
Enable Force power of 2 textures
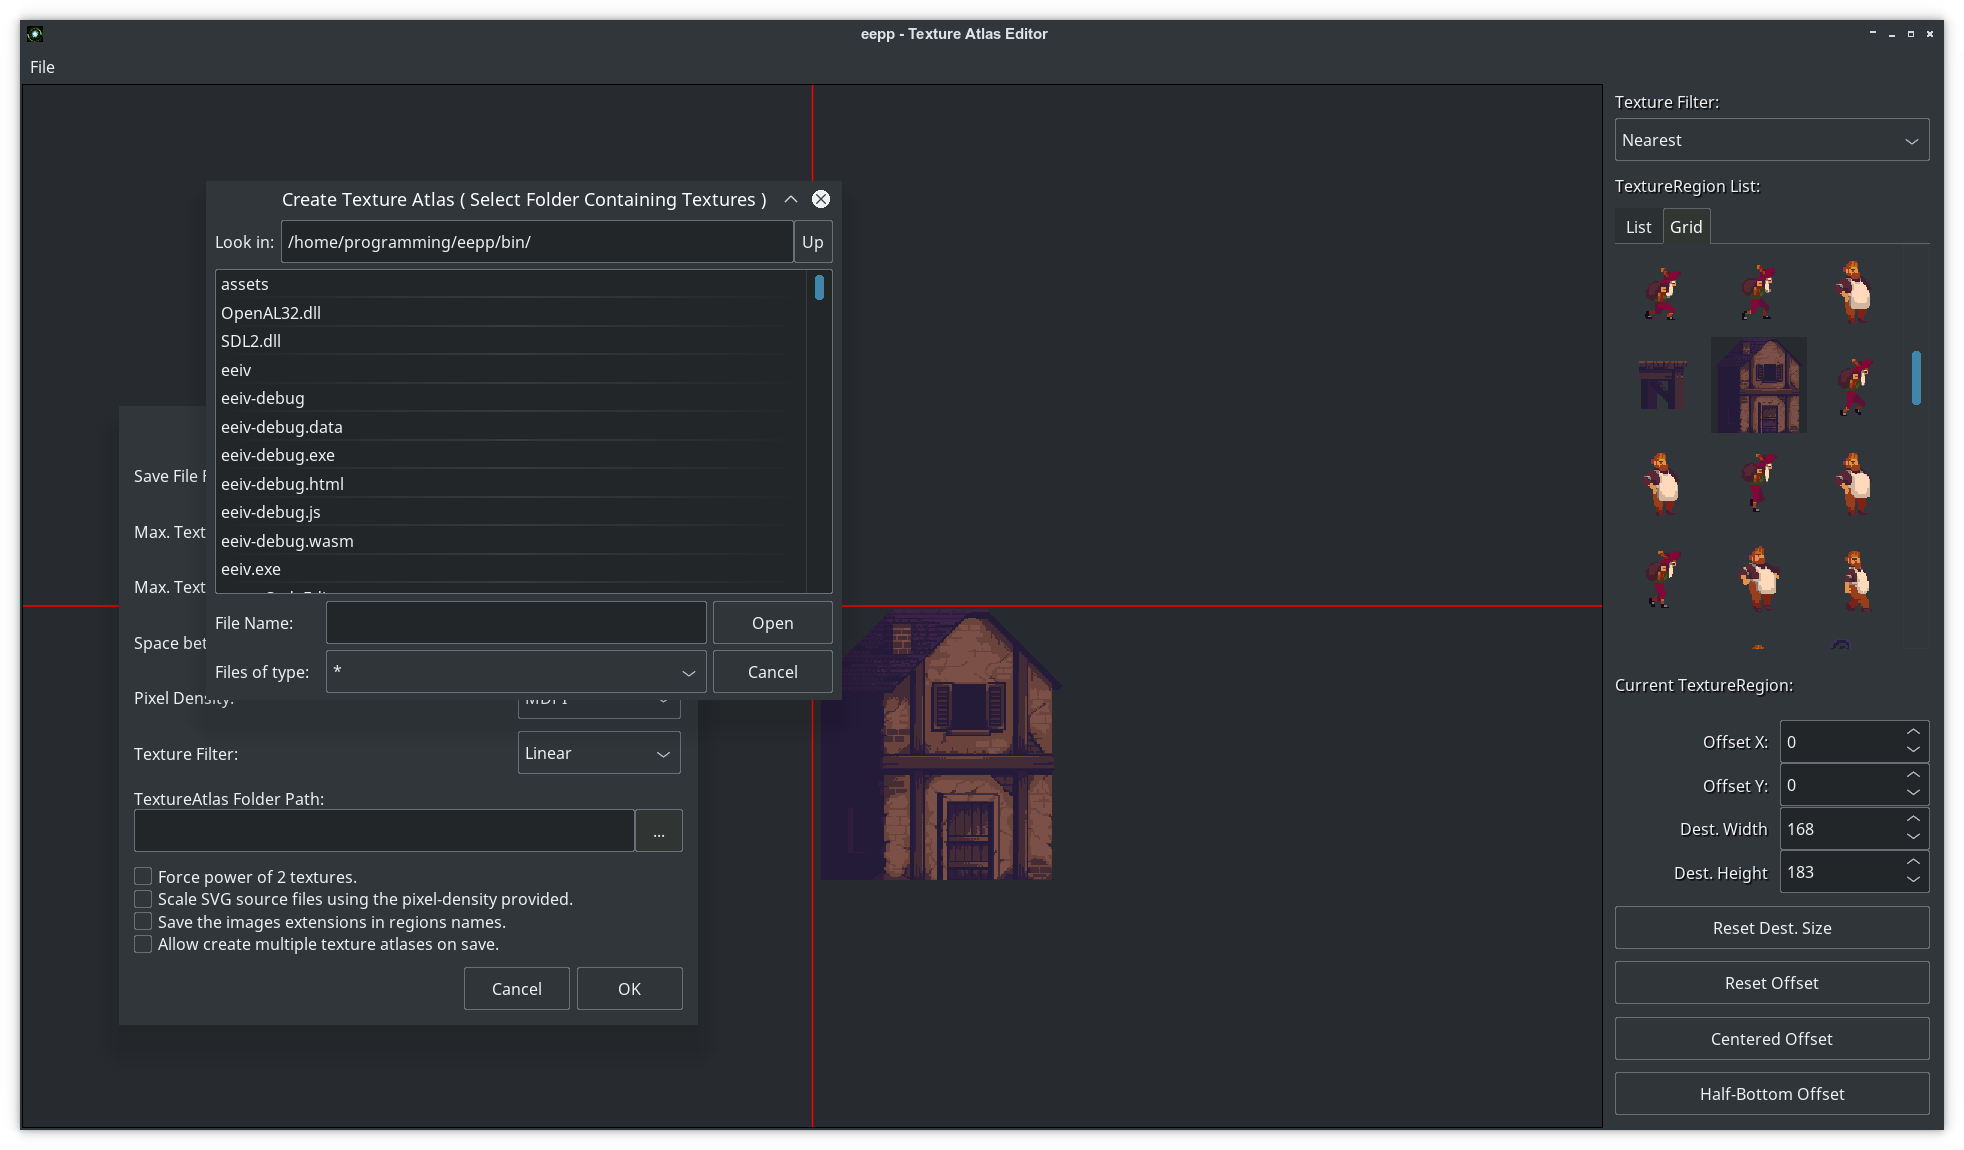point(144,877)
